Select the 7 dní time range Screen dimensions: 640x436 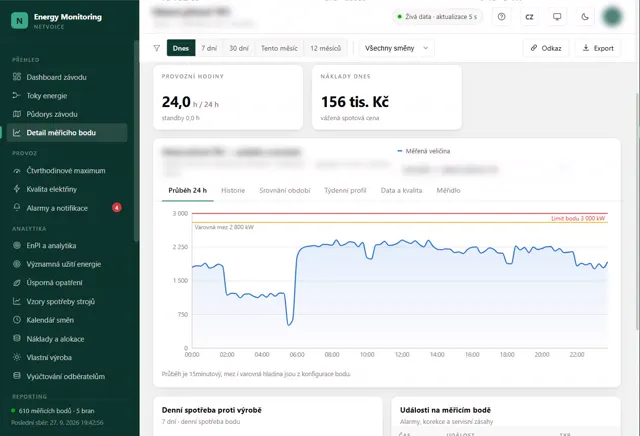(209, 48)
